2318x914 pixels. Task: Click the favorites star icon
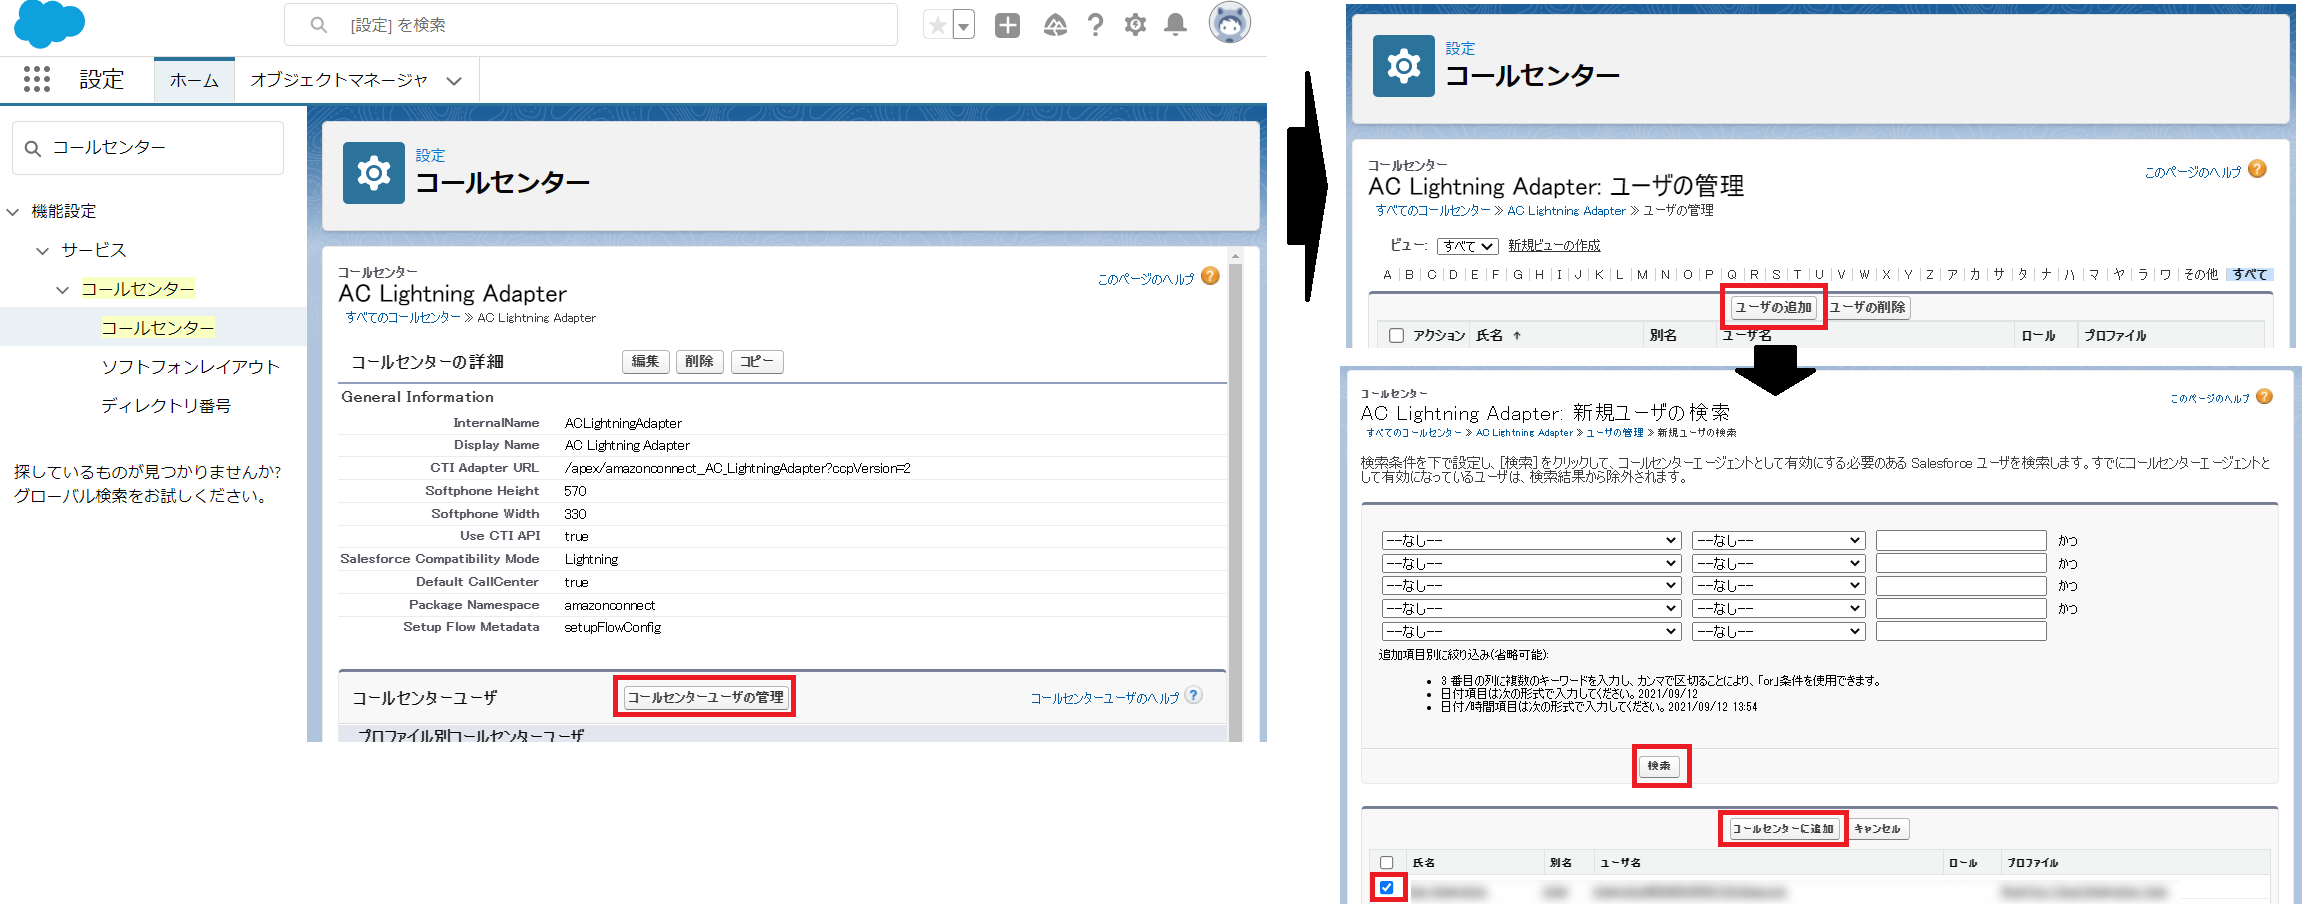[937, 25]
